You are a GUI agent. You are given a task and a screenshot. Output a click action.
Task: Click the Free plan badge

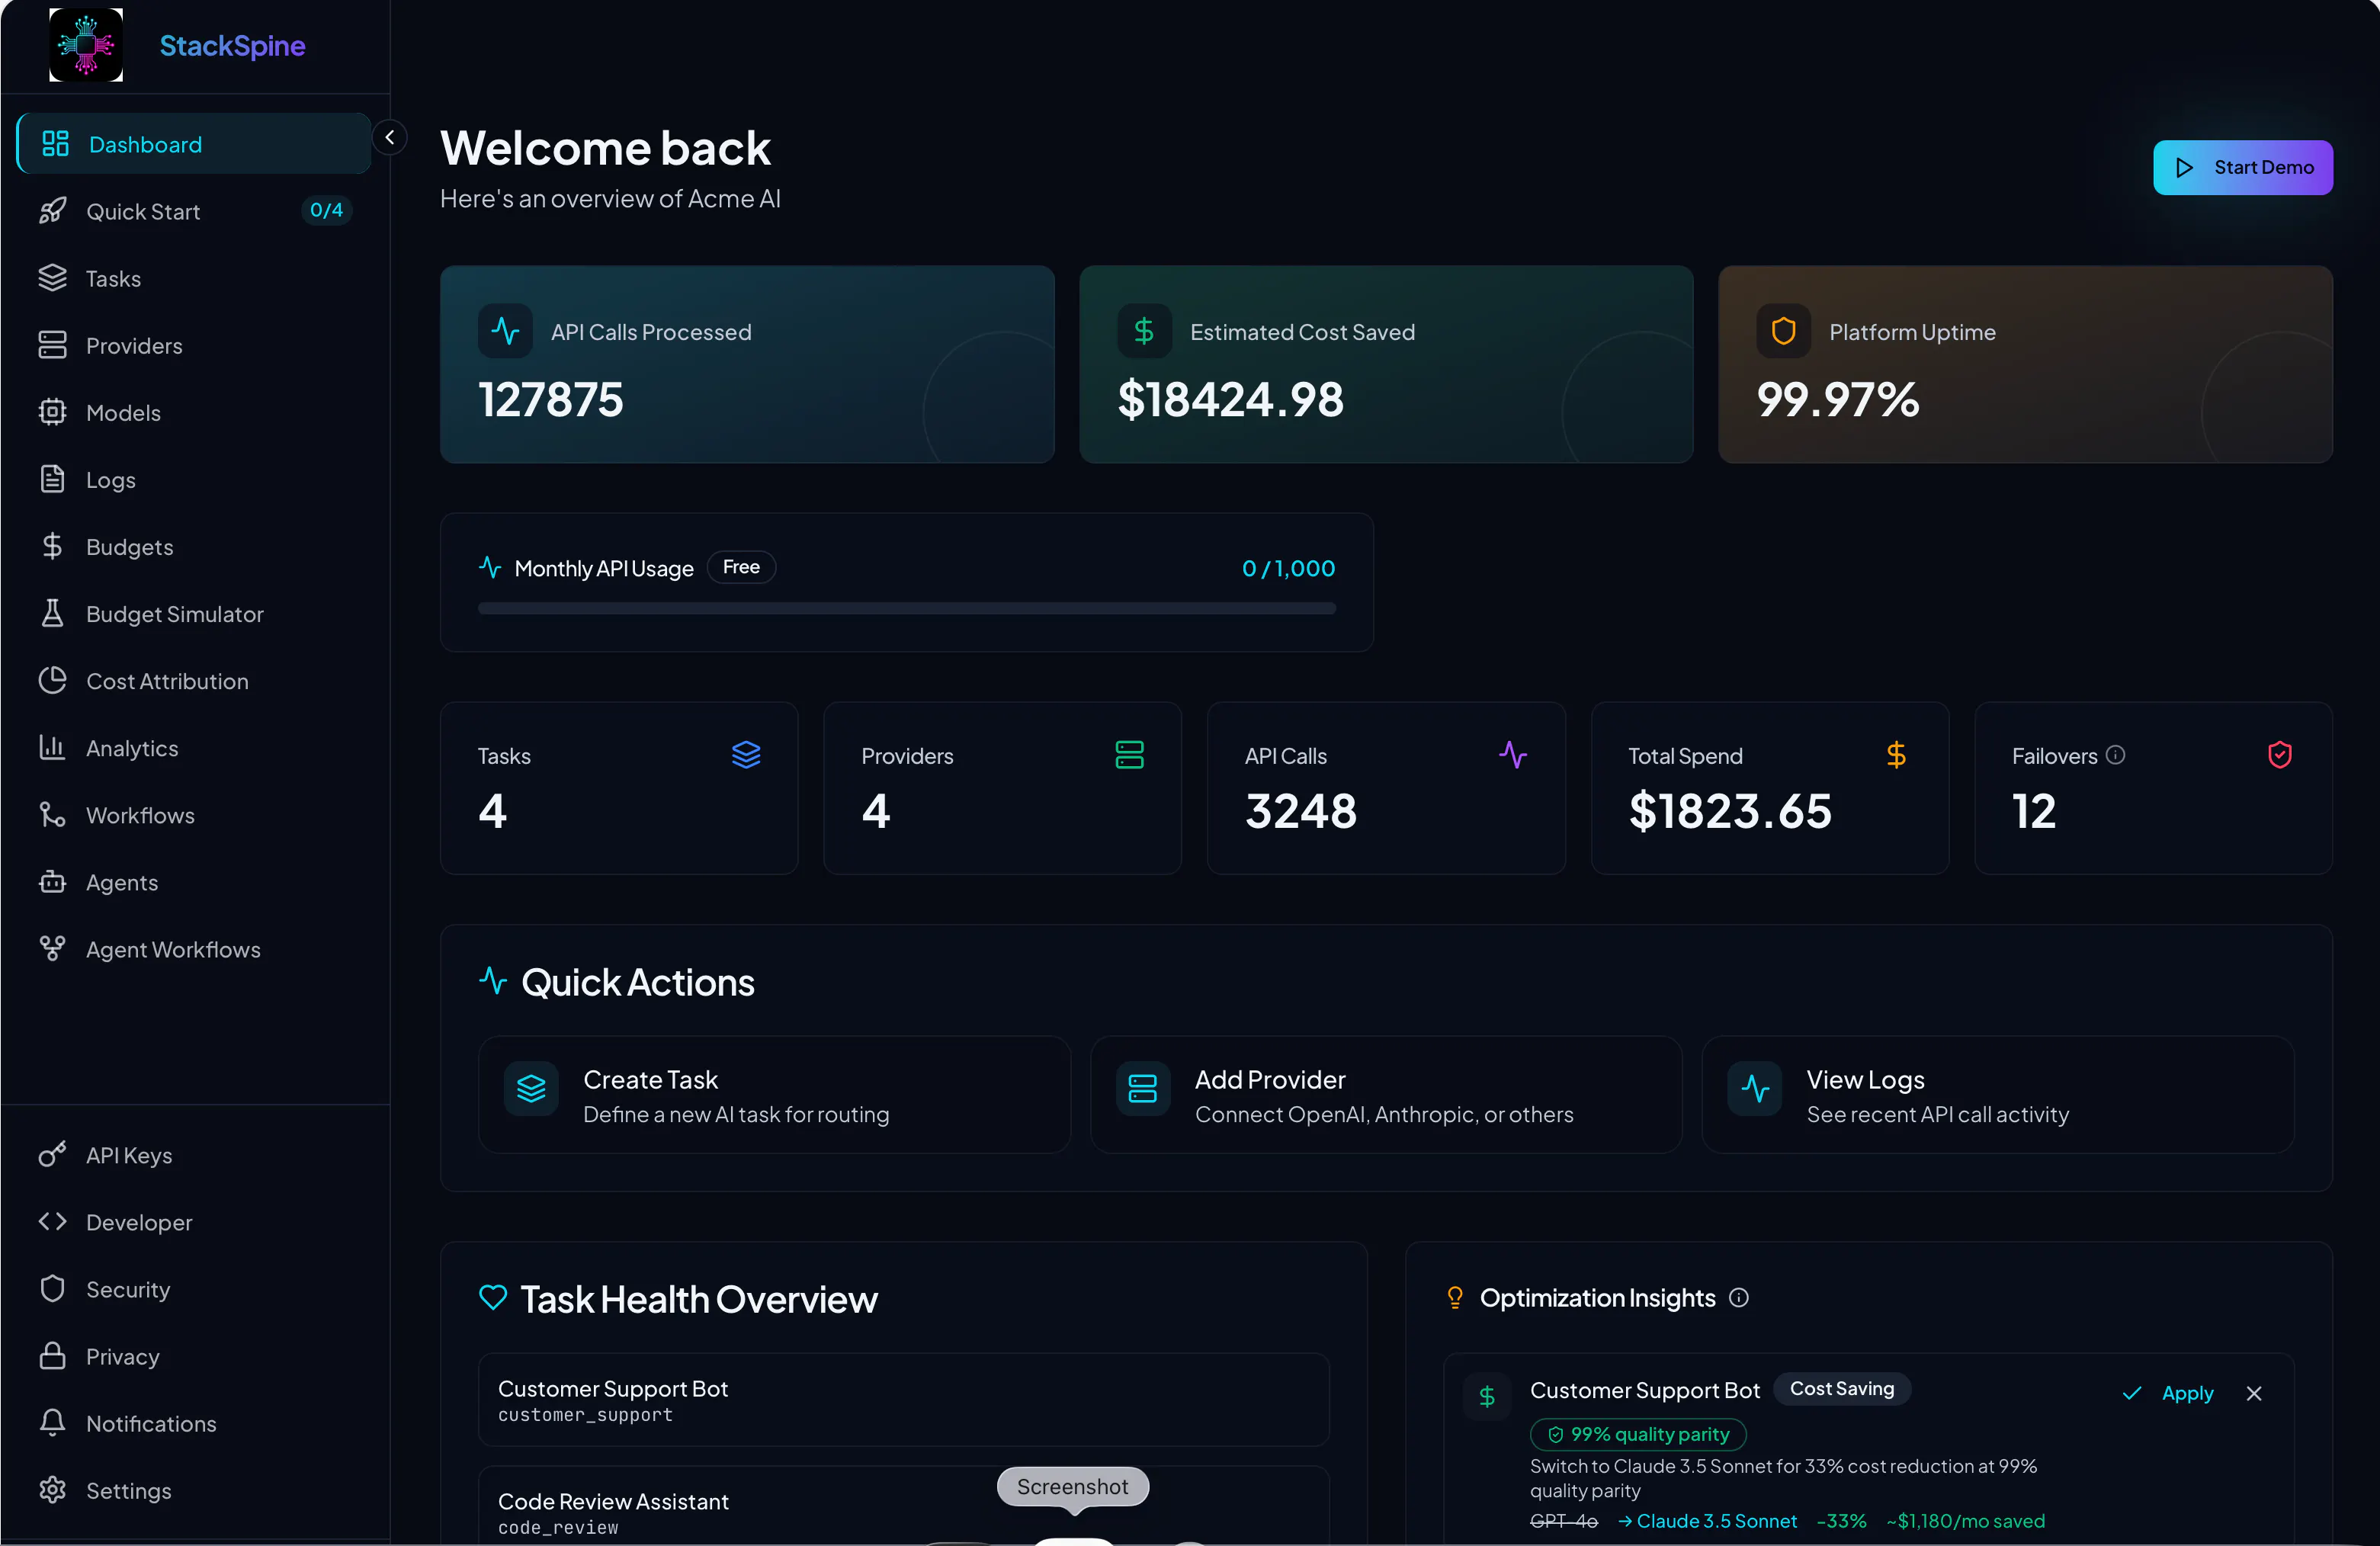[741, 567]
